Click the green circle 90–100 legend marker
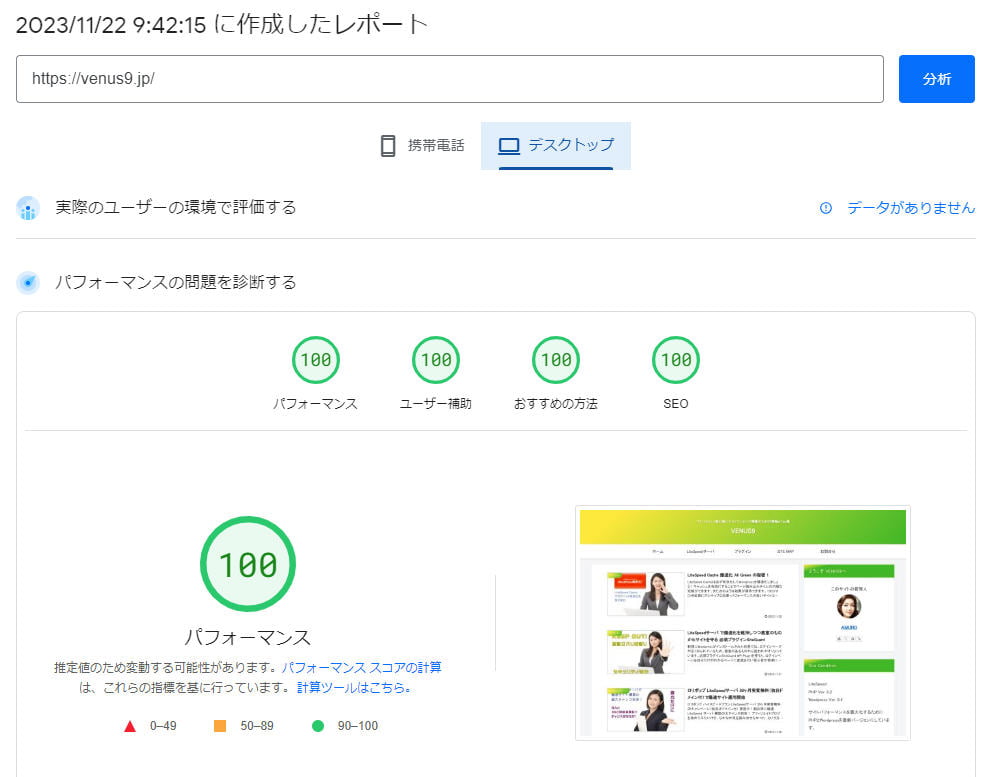This screenshot has width=993, height=777. [x=318, y=726]
